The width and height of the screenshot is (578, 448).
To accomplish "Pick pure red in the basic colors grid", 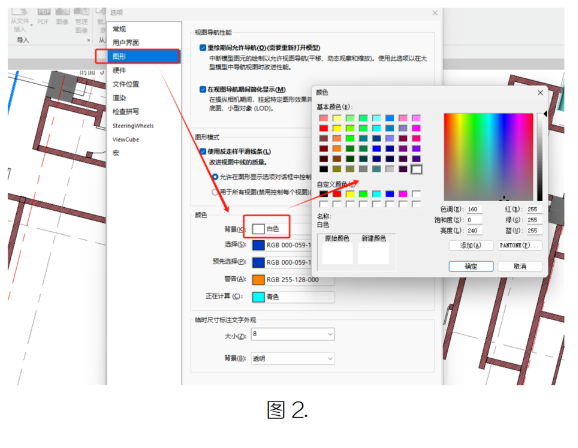I will [324, 128].
